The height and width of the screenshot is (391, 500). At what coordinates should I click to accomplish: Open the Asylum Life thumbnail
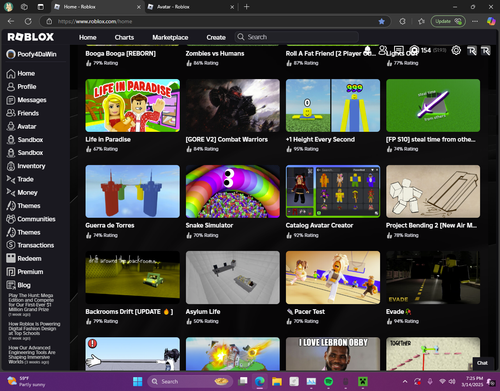(233, 277)
